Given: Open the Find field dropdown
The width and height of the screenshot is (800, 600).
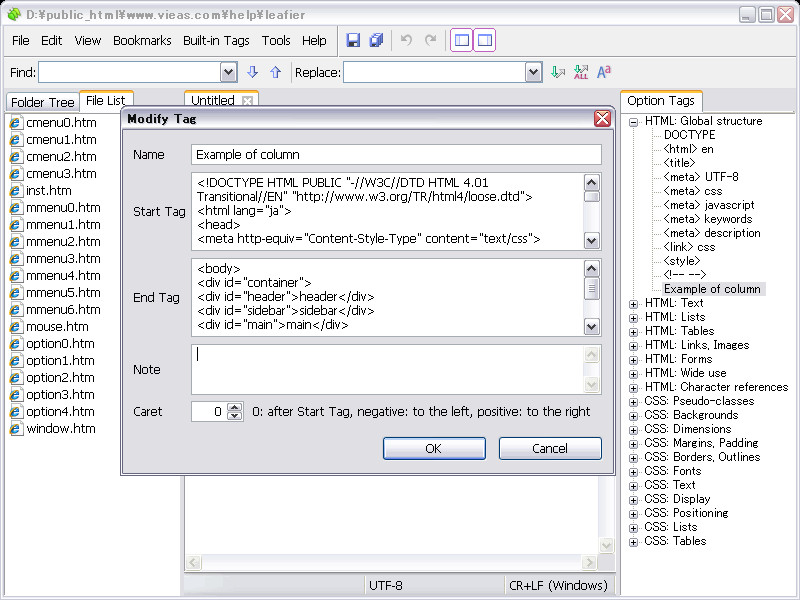Looking at the screenshot, I should click(x=227, y=72).
